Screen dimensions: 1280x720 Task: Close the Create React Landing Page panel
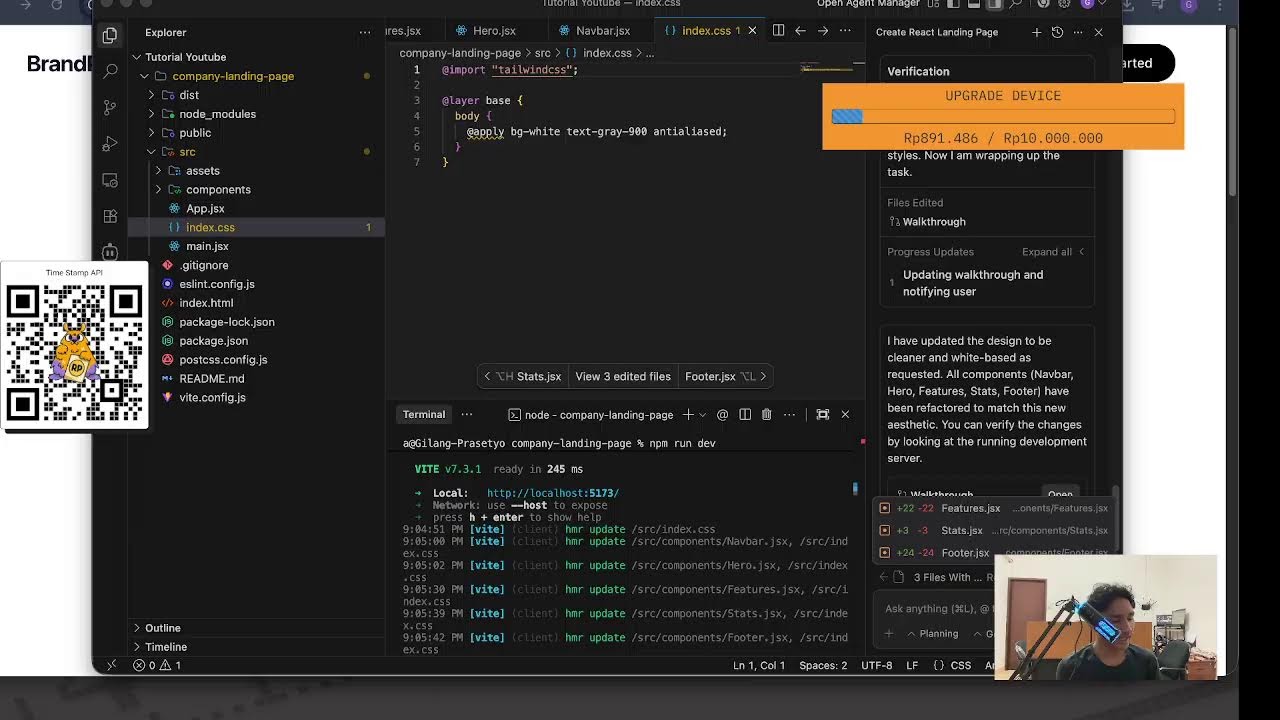(1098, 32)
